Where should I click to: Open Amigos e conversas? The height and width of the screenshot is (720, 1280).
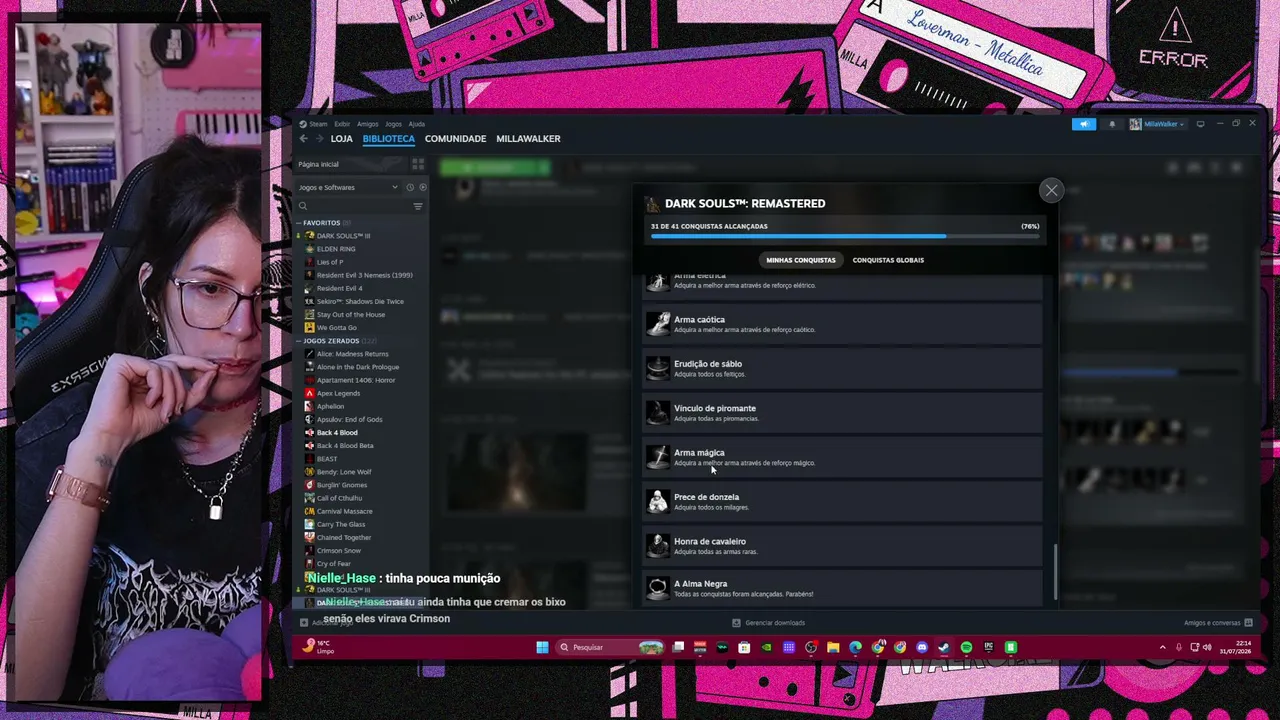coord(1218,623)
